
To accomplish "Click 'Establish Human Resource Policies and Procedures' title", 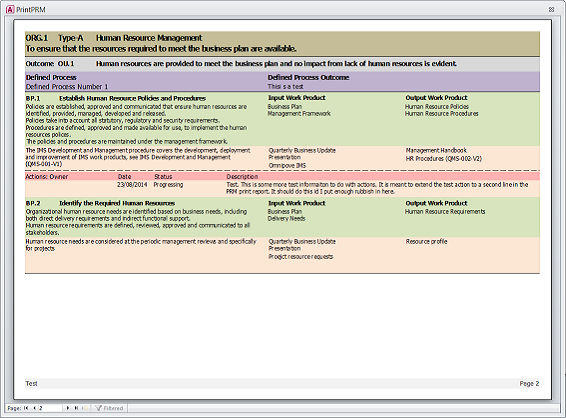I will click(132, 98).
